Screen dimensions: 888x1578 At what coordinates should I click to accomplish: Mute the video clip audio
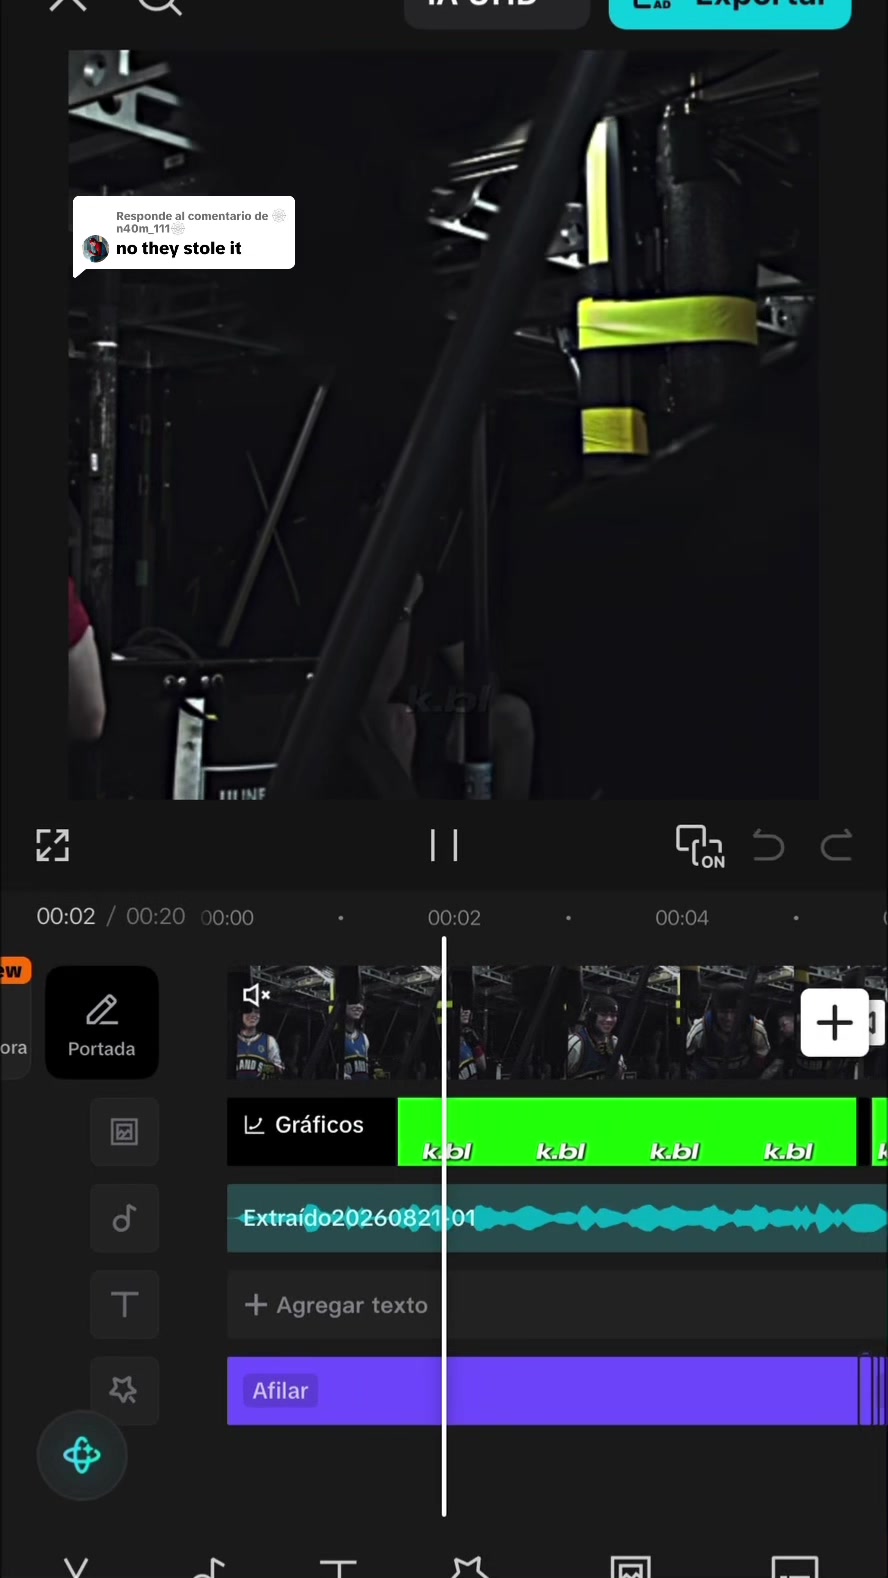pyautogui.click(x=256, y=994)
